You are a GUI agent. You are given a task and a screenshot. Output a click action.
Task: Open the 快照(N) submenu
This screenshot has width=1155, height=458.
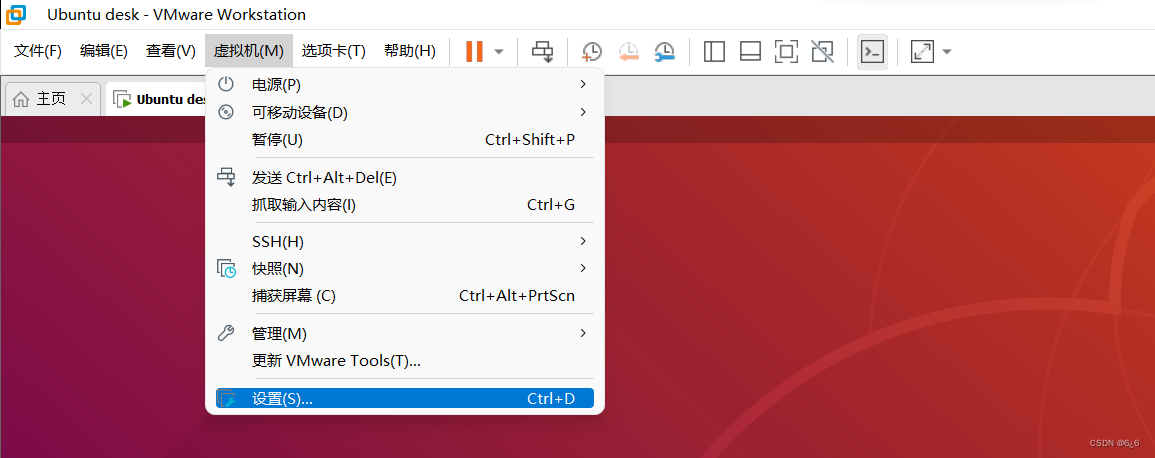pyautogui.click(x=404, y=268)
